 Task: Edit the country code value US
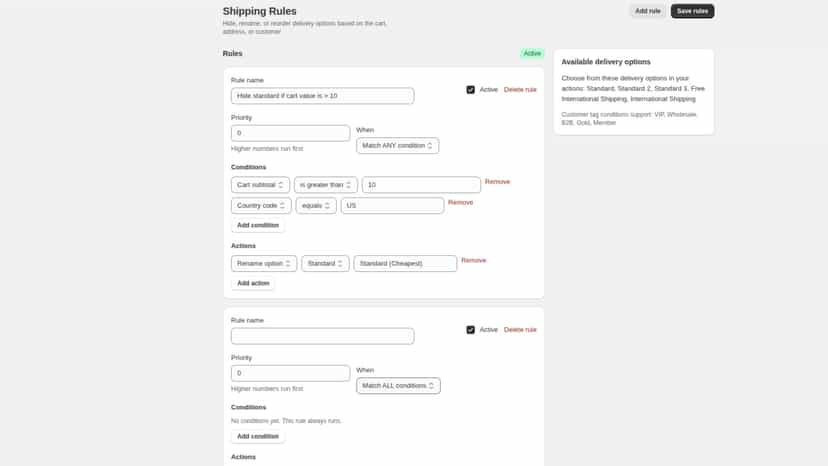[x=392, y=206]
